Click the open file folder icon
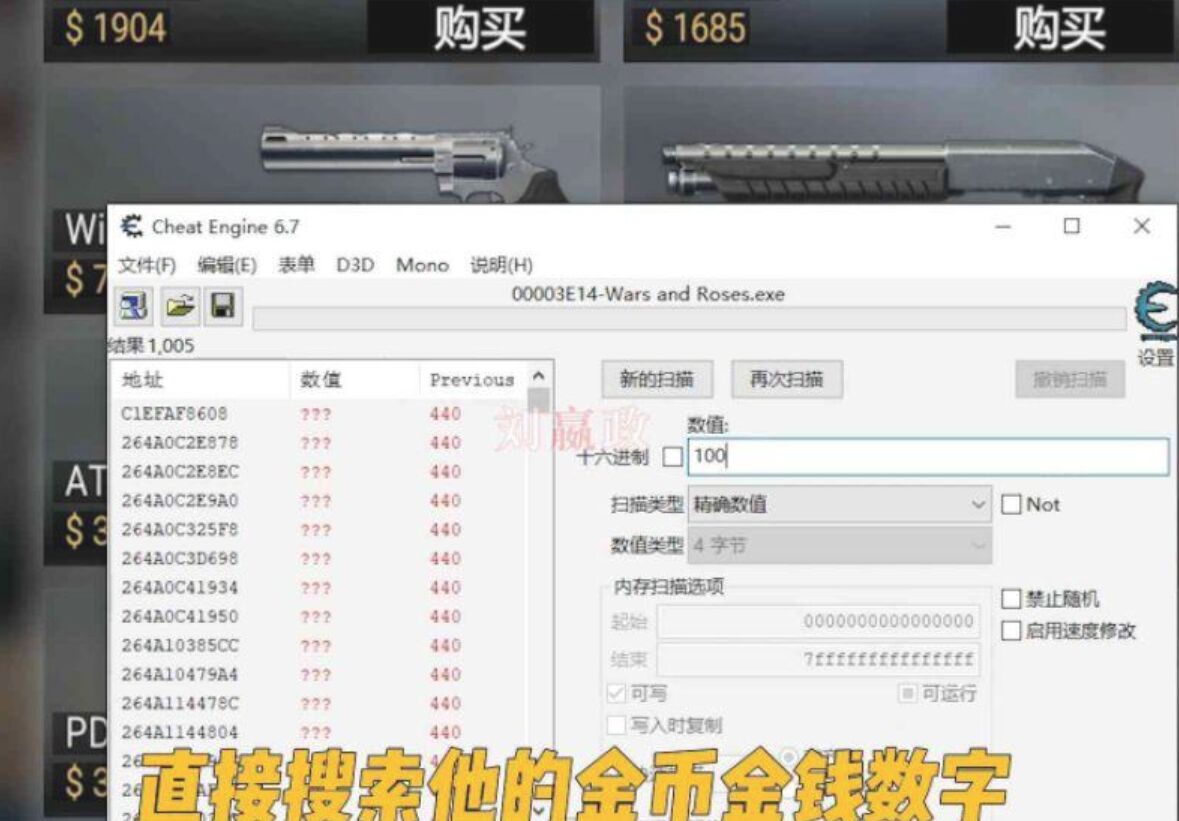The width and height of the screenshot is (1179, 821). point(180,306)
